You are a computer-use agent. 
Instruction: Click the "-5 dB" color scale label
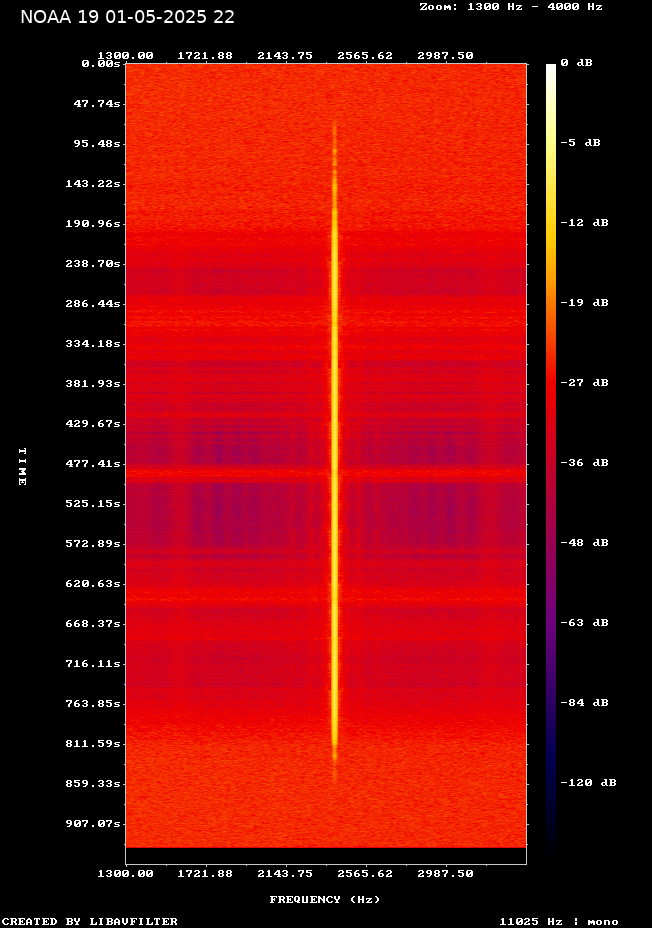580,143
